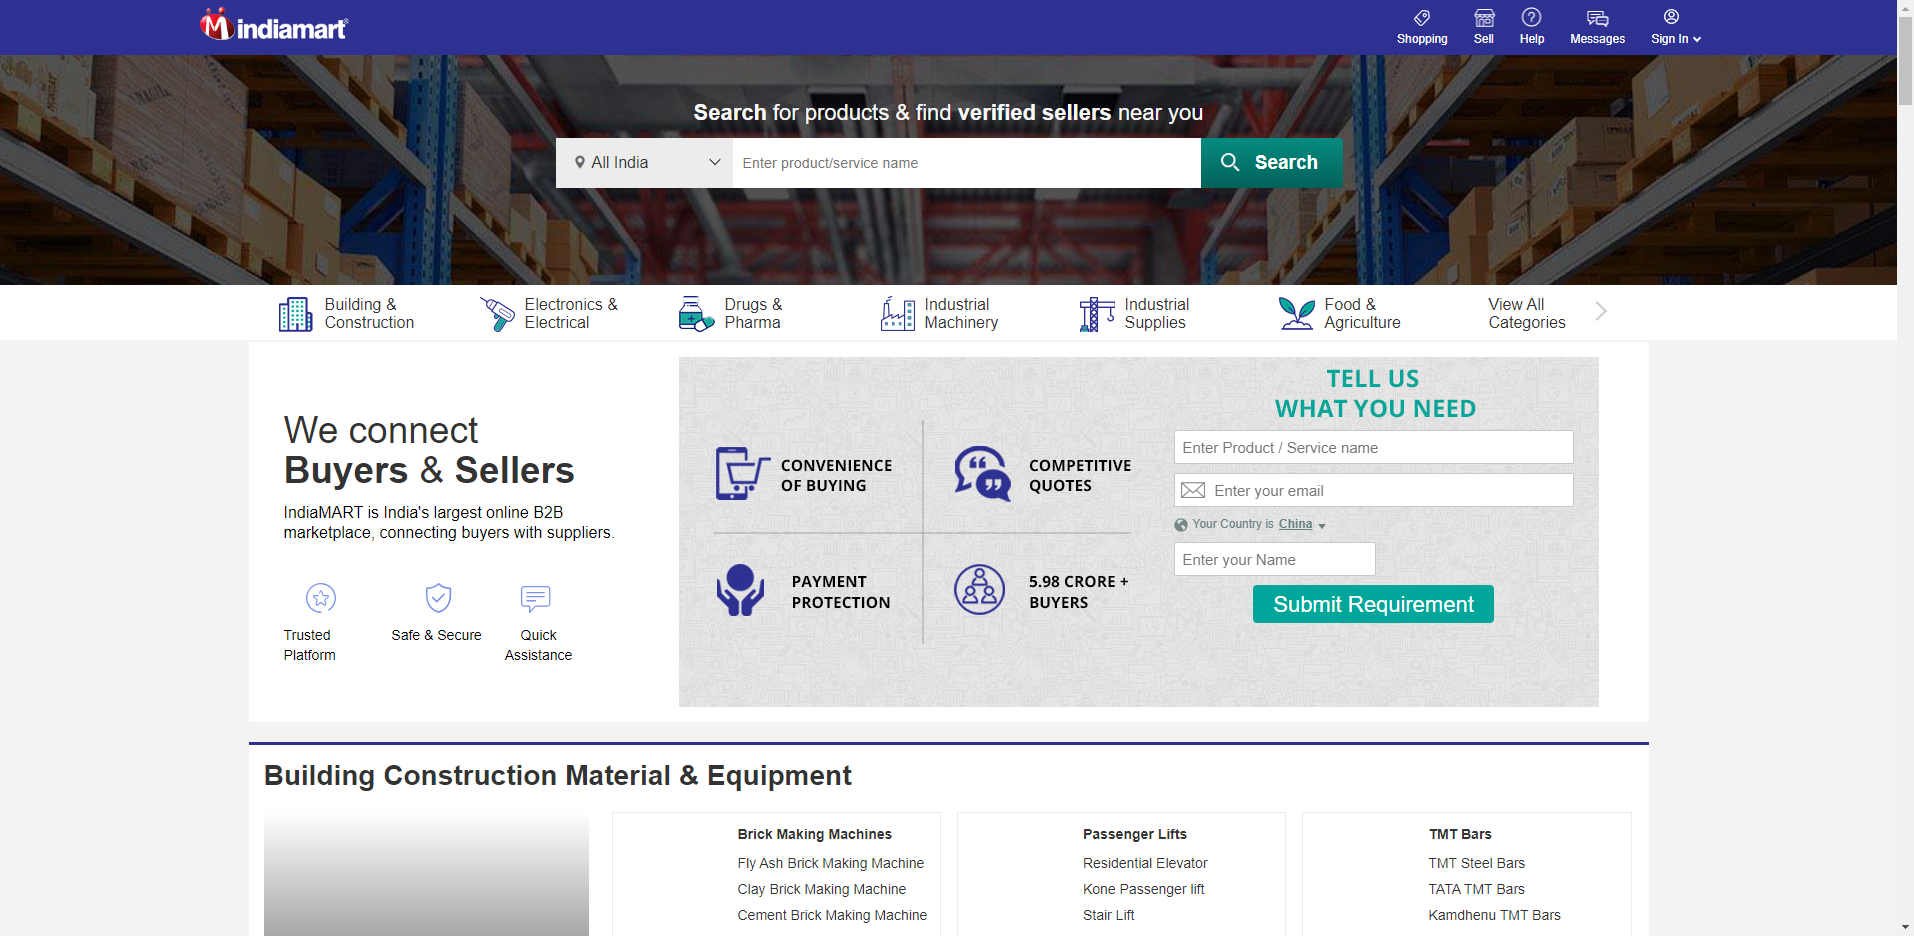Click the Industrial Machinery factory icon
This screenshot has height=936, width=1914.
coord(897,314)
